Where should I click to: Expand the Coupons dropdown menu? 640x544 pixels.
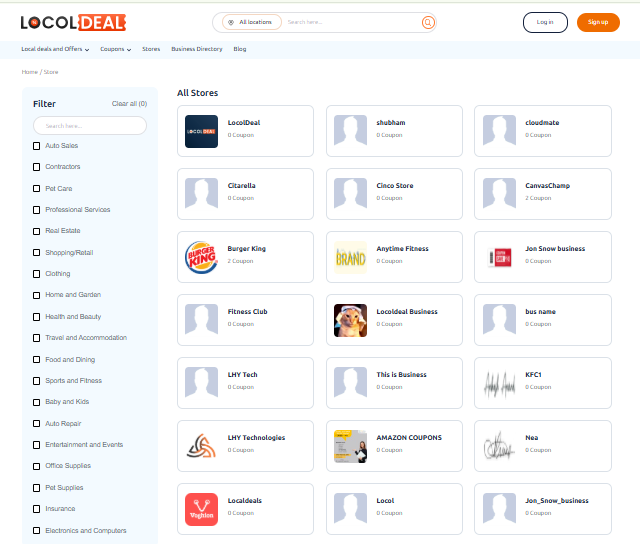[116, 49]
